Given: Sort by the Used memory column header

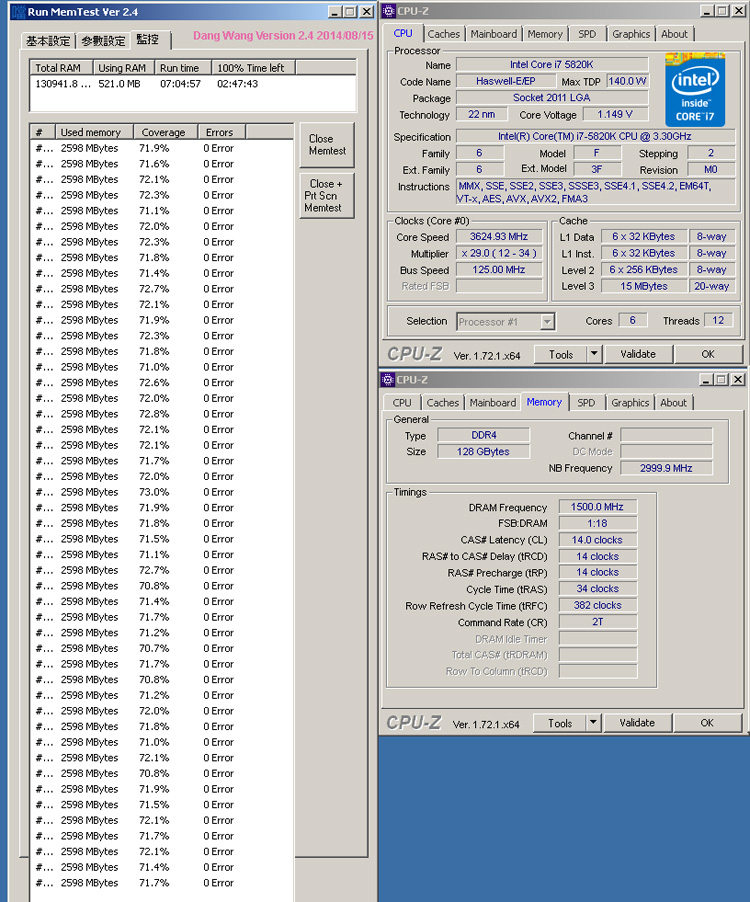Looking at the screenshot, I should point(94,132).
